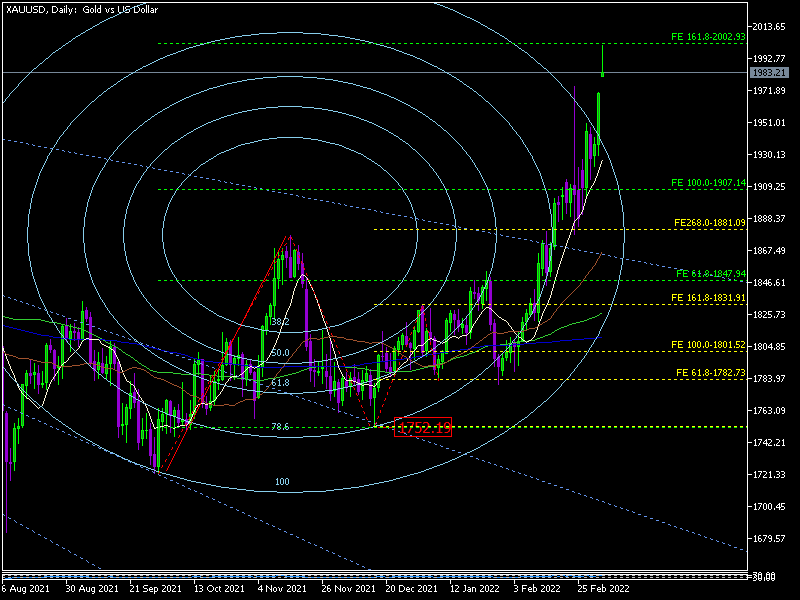The width and height of the screenshot is (800, 600).
Task: Click the red 1752.19 price label
Action: [x=424, y=428]
